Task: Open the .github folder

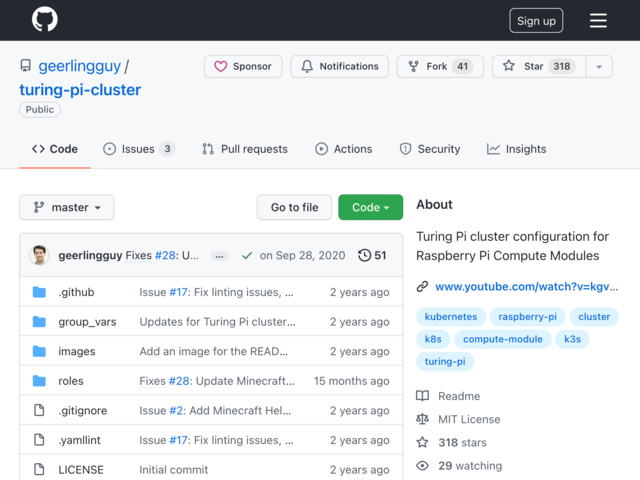Action: tap(76, 292)
